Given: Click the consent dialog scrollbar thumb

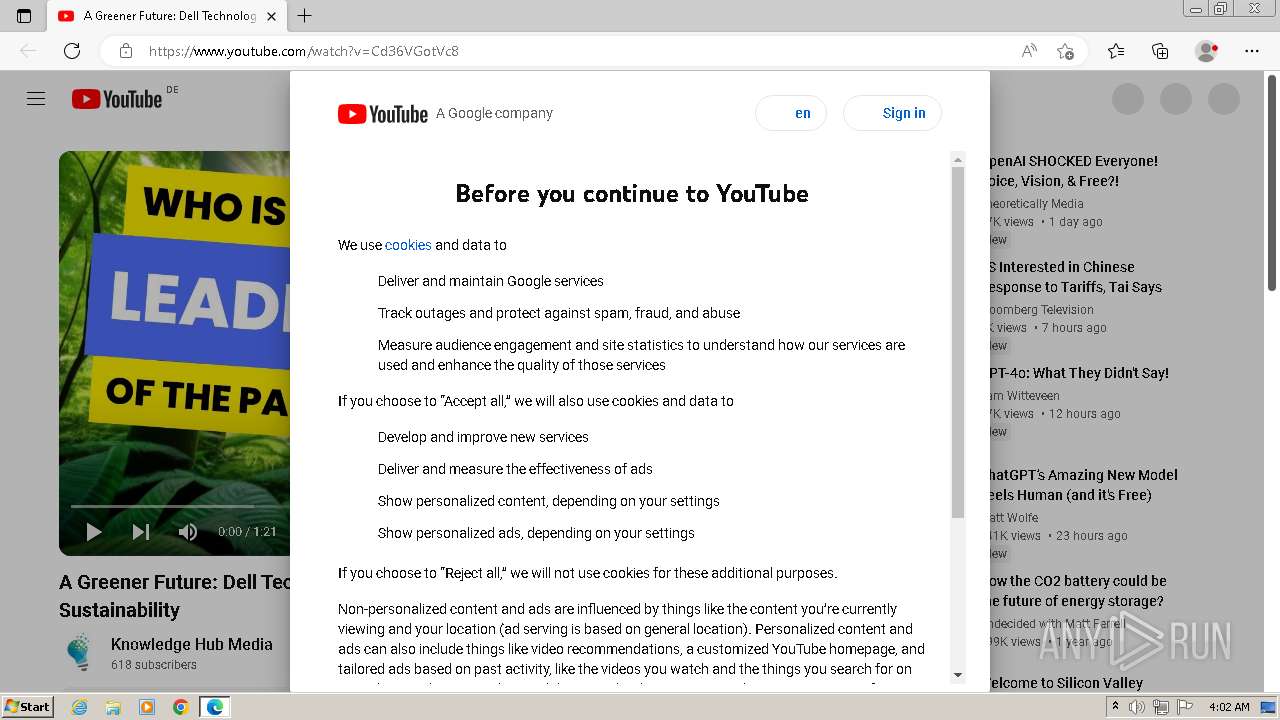Looking at the screenshot, I should pyautogui.click(x=958, y=342).
